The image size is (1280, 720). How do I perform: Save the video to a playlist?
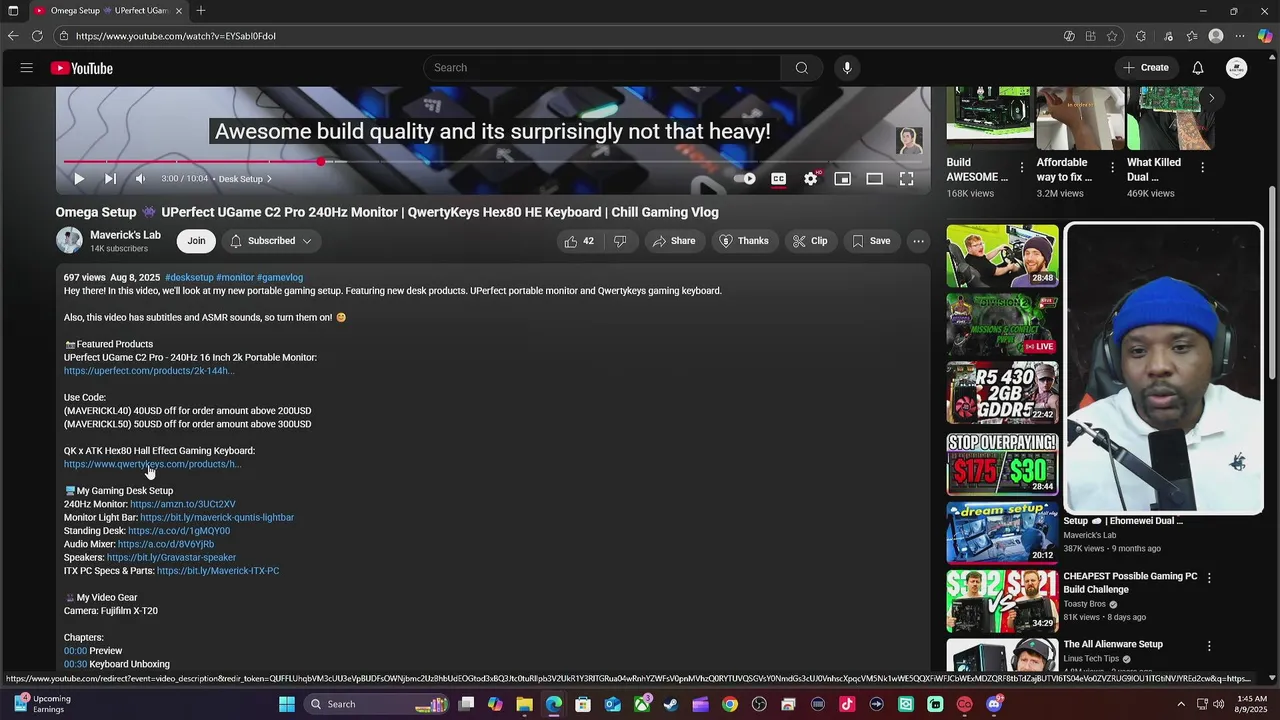click(871, 241)
